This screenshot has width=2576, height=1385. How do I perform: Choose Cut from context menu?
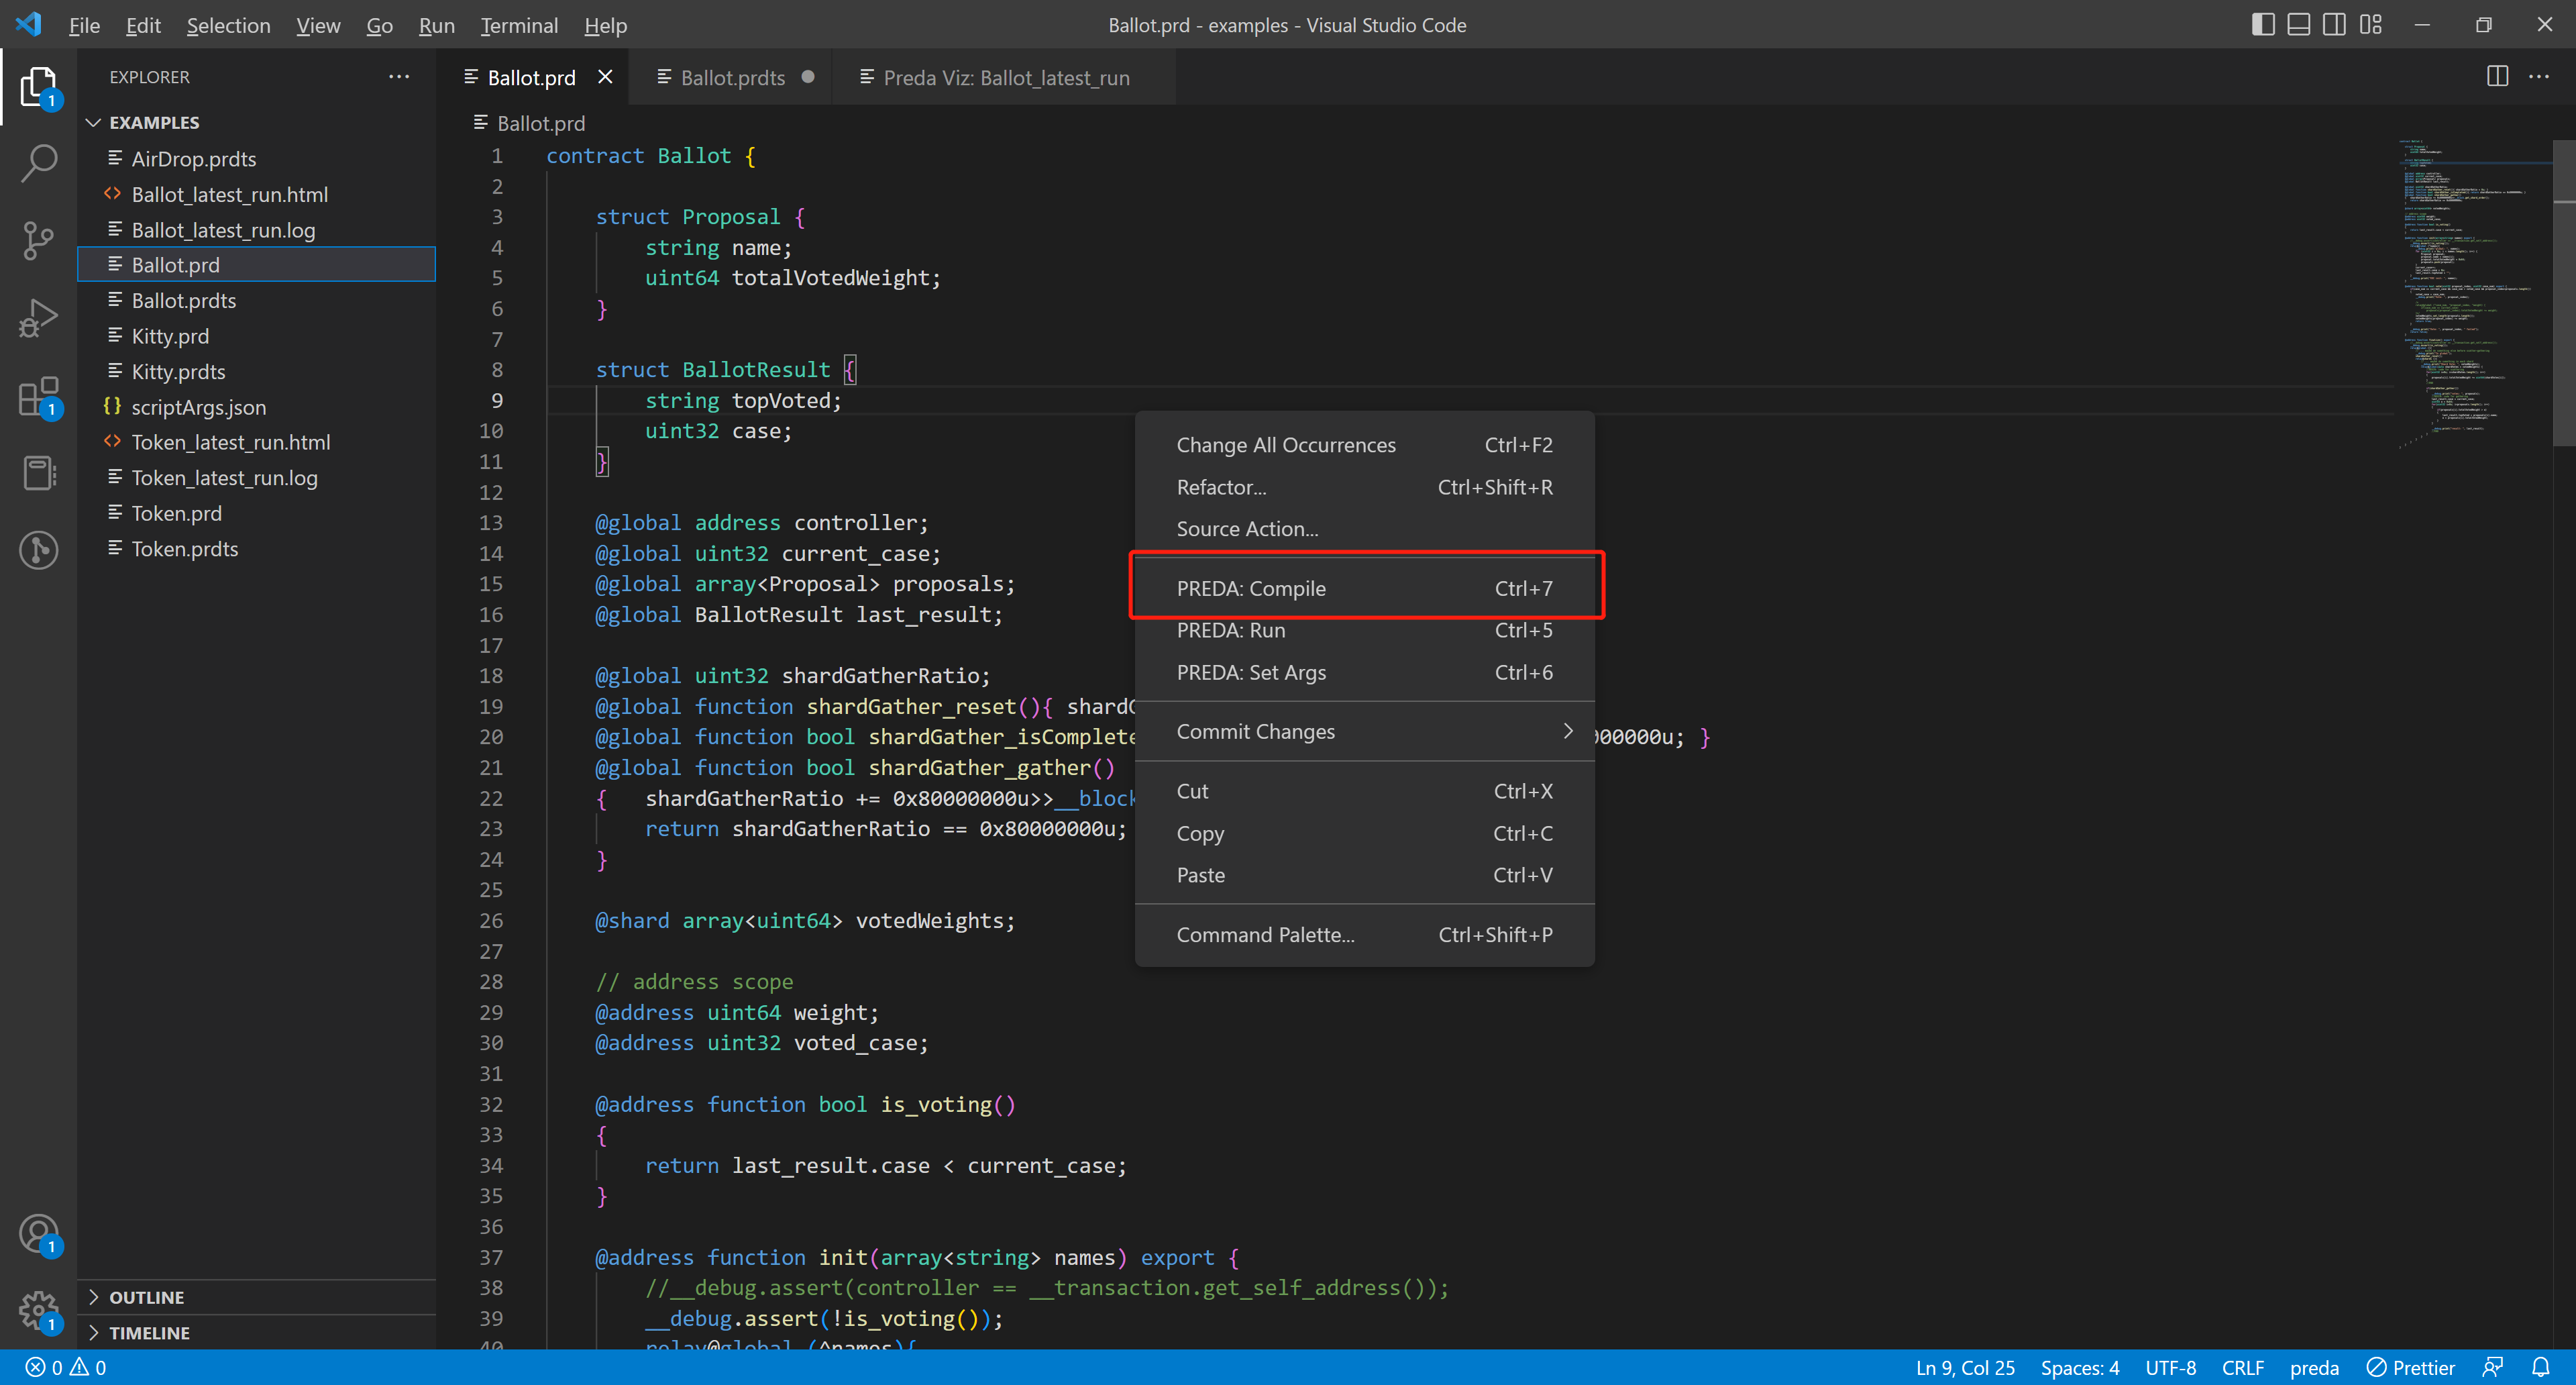coord(1365,791)
